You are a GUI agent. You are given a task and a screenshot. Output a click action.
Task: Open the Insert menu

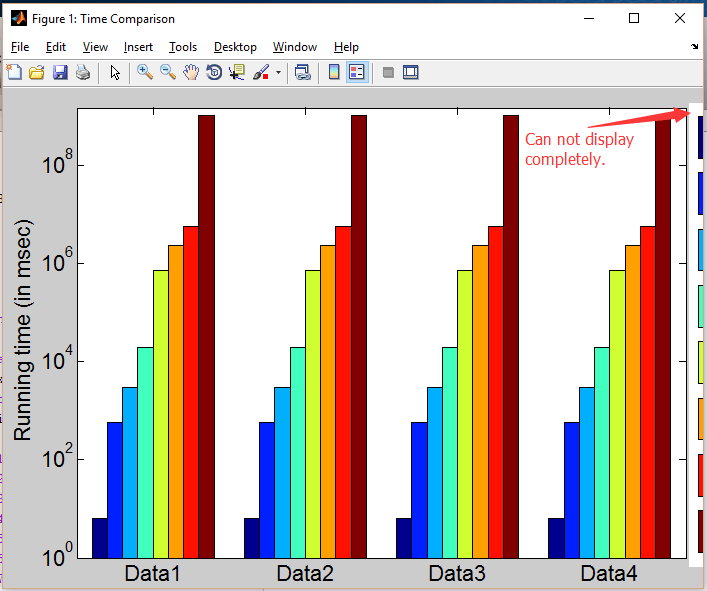pyautogui.click(x=138, y=47)
